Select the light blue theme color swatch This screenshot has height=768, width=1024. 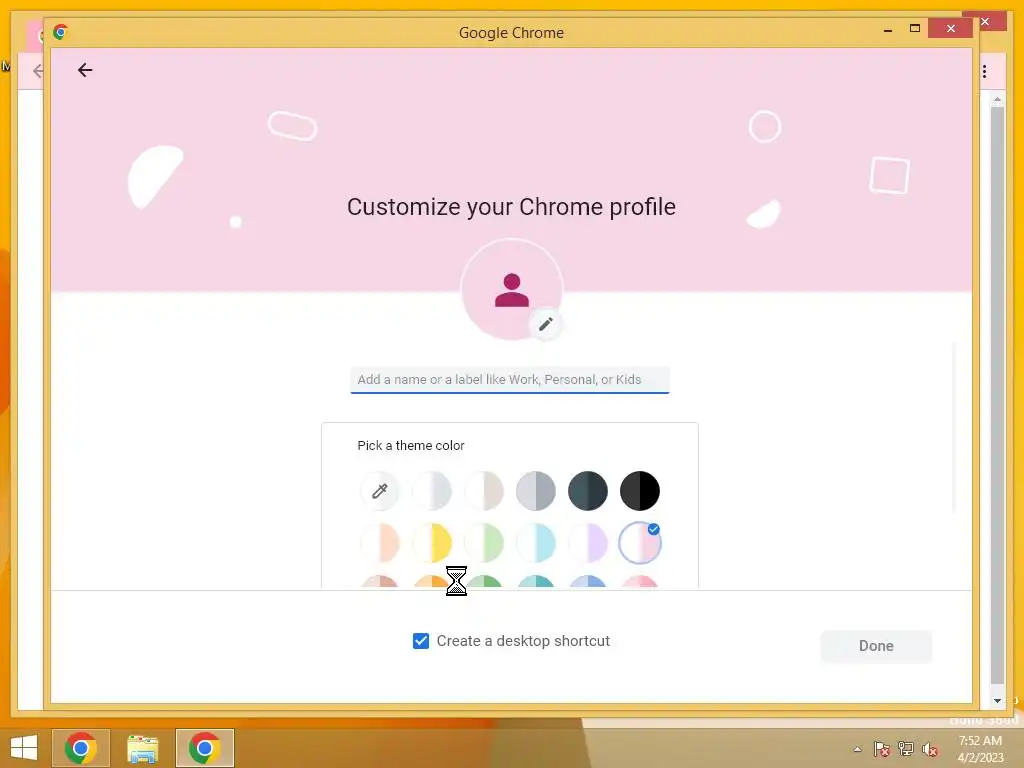point(536,543)
